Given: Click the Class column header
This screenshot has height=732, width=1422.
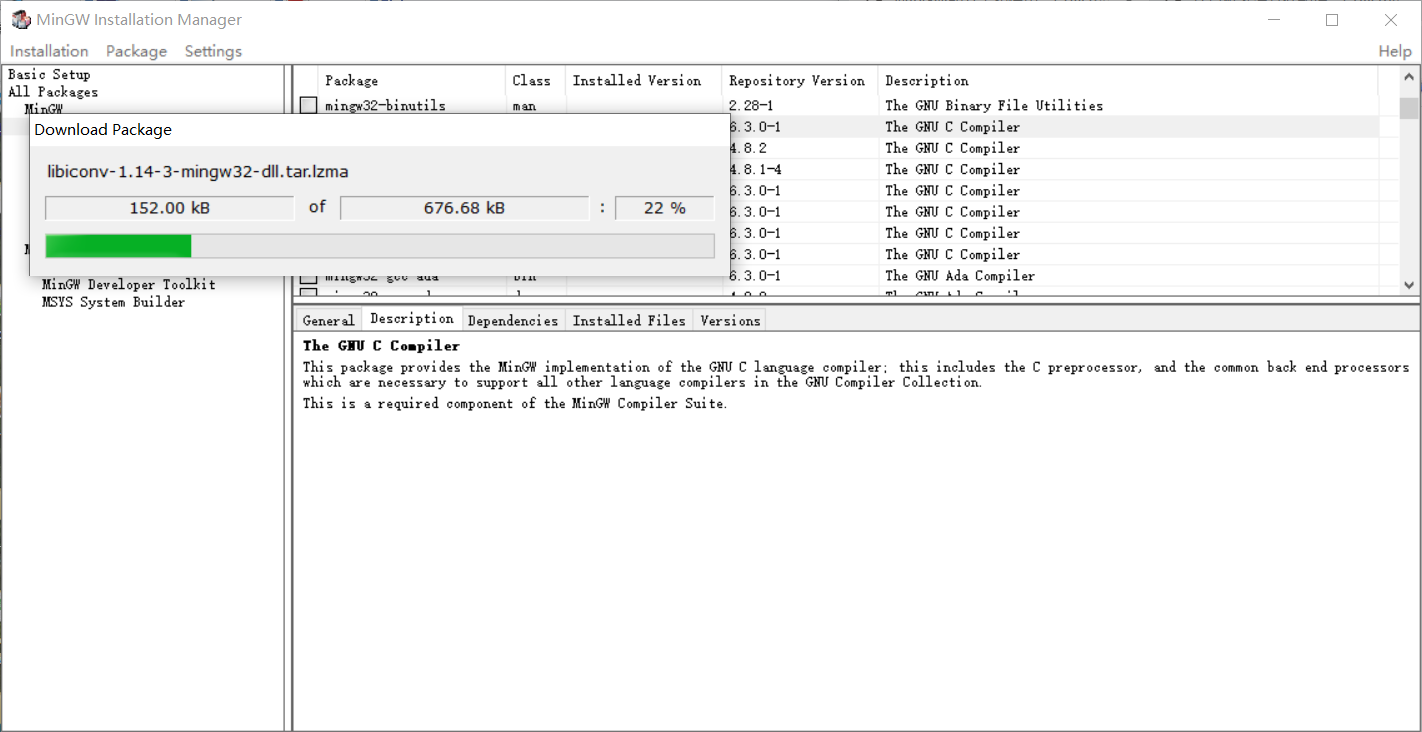Looking at the screenshot, I should click(x=535, y=80).
